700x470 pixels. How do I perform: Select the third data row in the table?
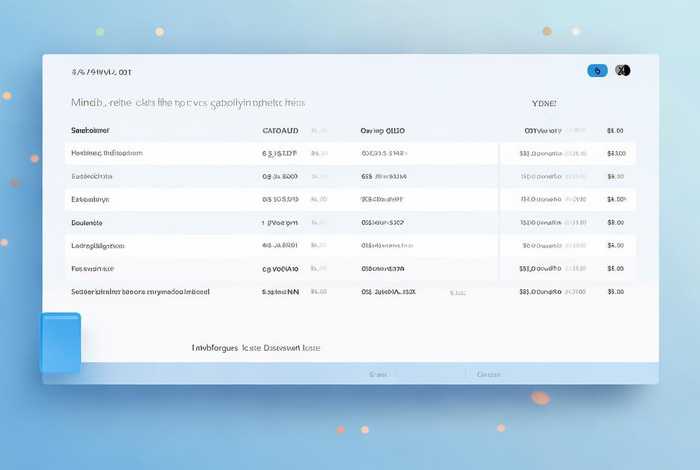(x=90, y=199)
